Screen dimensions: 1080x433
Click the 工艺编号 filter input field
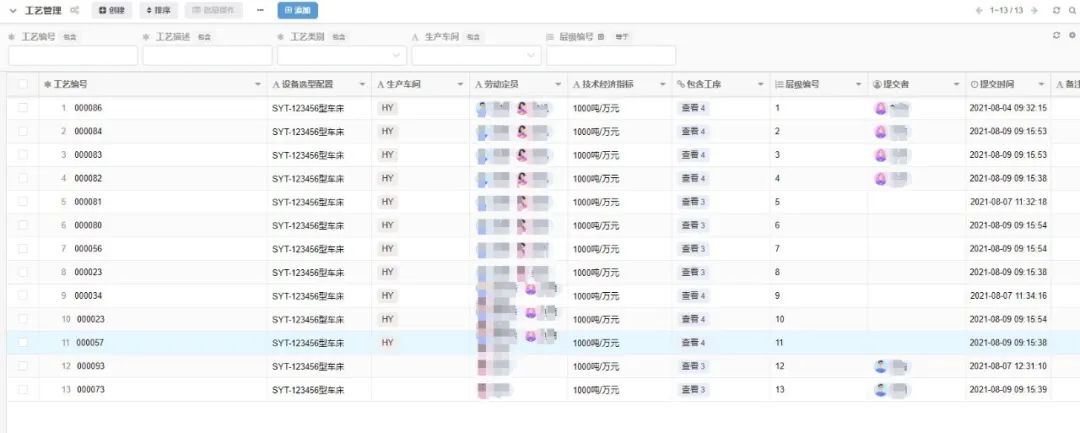72,55
